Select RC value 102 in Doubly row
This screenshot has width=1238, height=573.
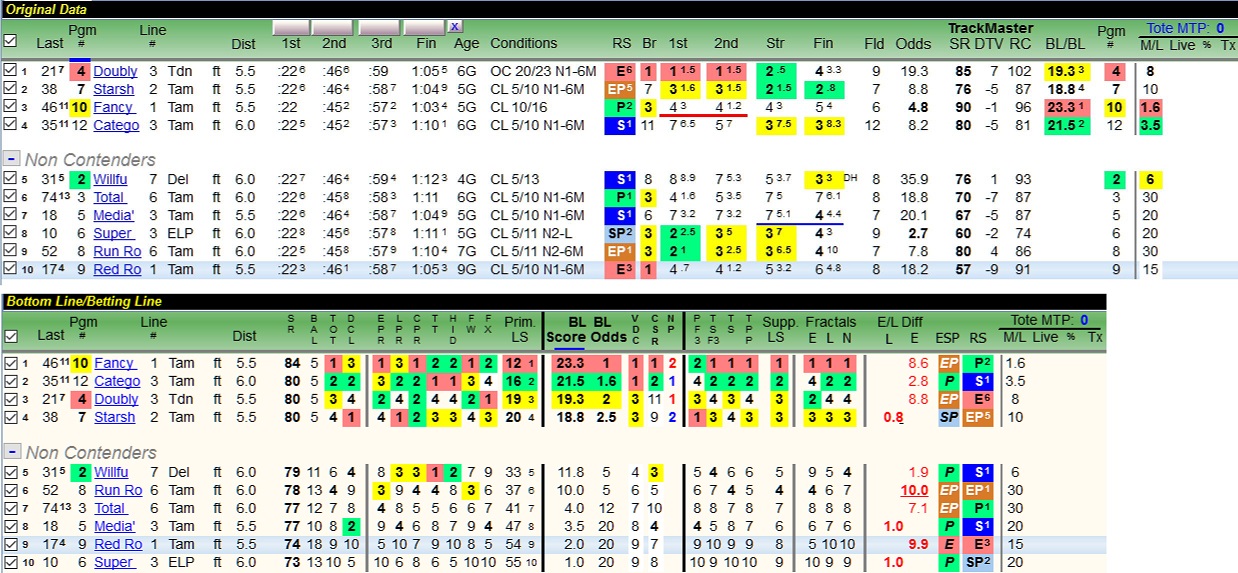click(x=1019, y=71)
